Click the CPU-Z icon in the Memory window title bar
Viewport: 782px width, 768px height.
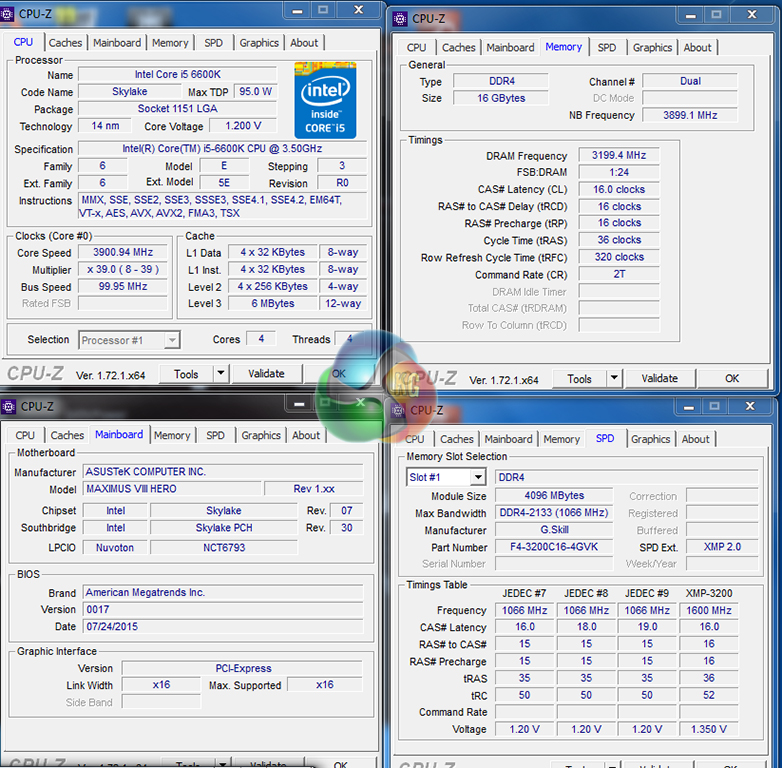pos(400,18)
